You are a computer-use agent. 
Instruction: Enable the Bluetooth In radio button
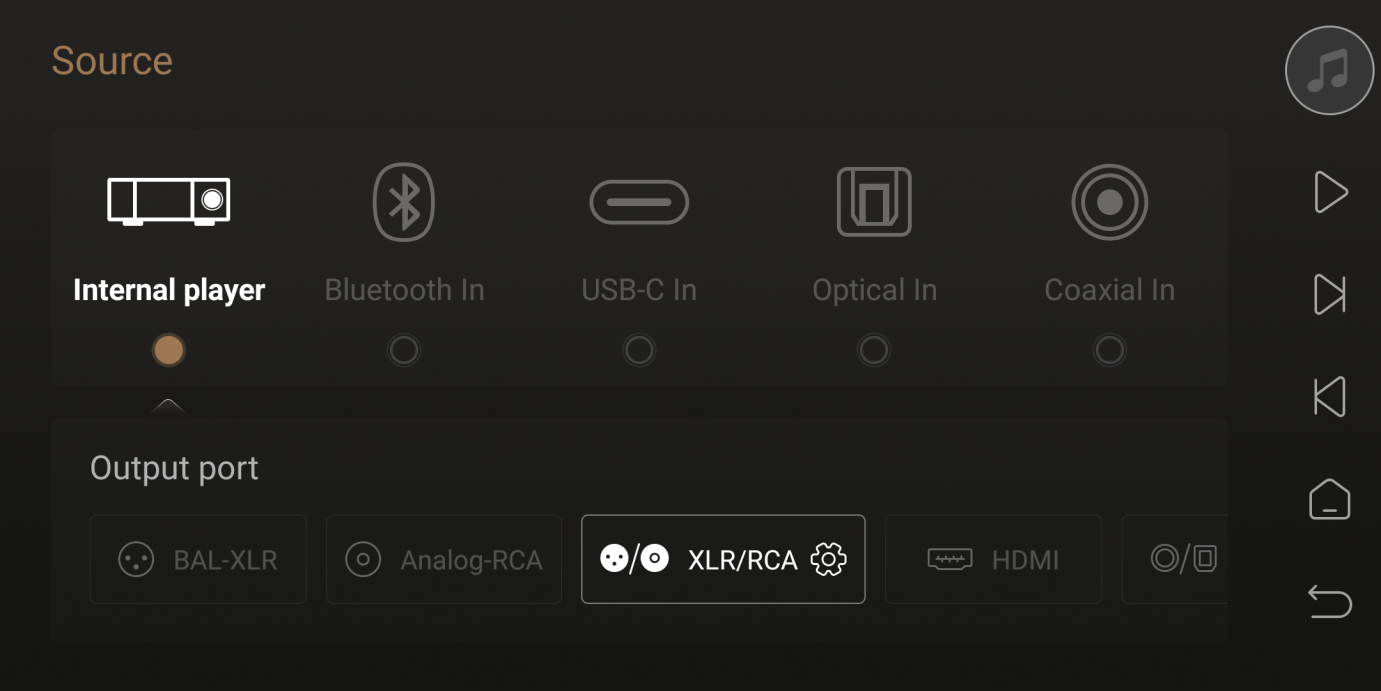tap(404, 350)
